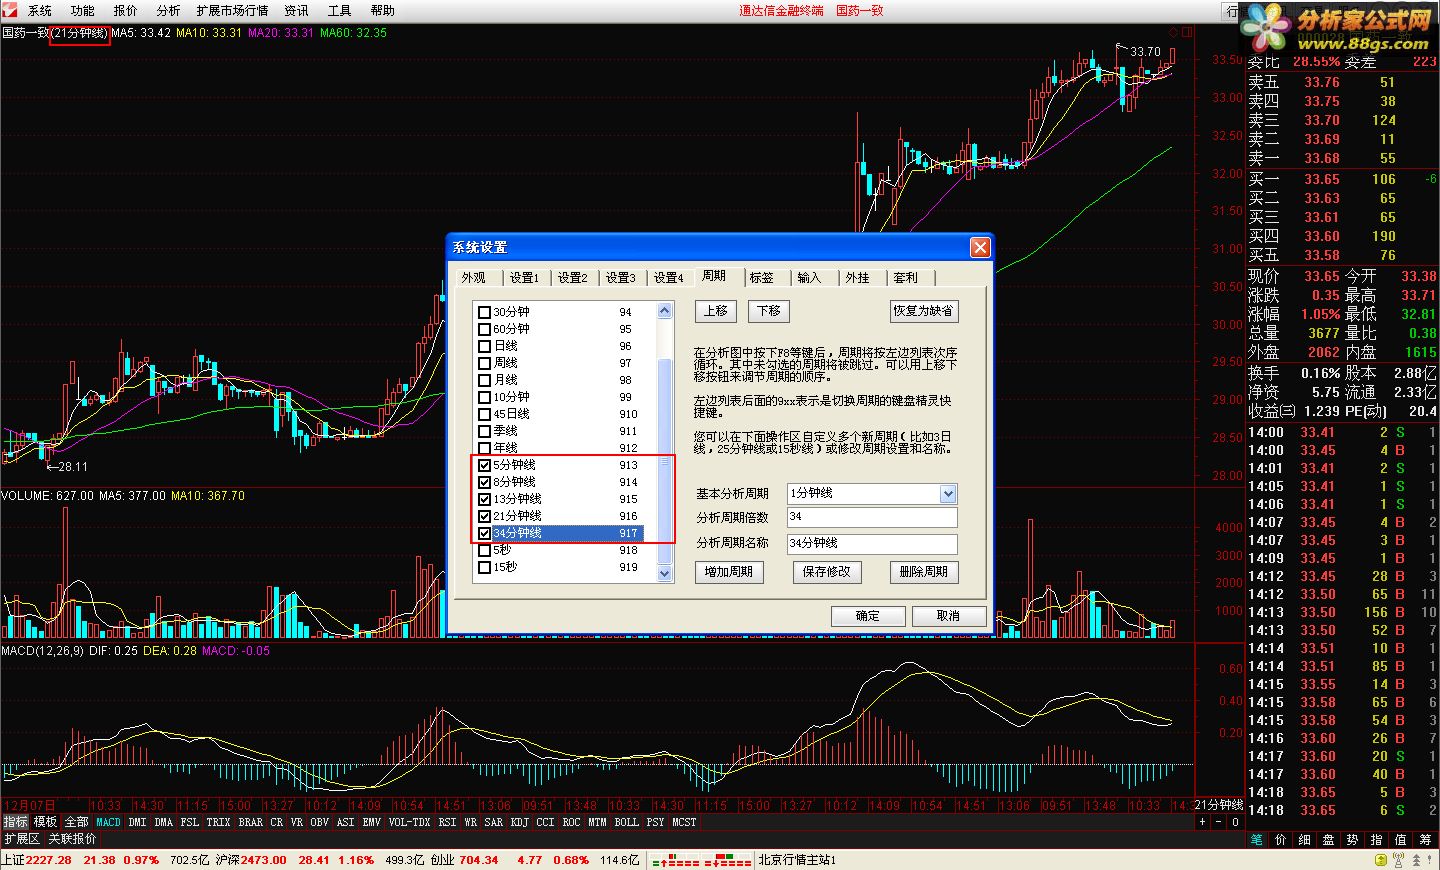
Task: Click the market trend light icon left of 北京行情主站1
Action: pyautogui.click(x=700, y=860)
